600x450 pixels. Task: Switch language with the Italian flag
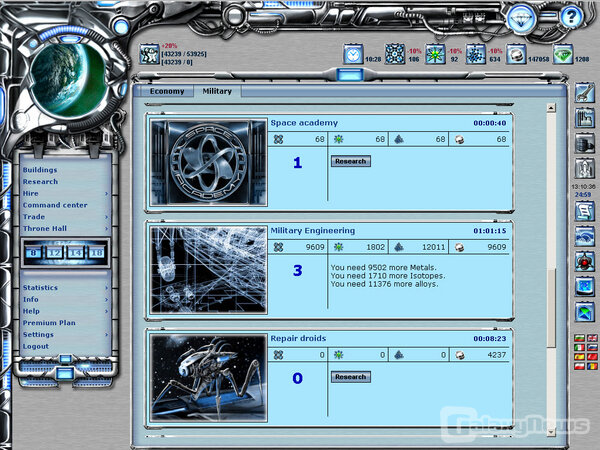point(579,347)
